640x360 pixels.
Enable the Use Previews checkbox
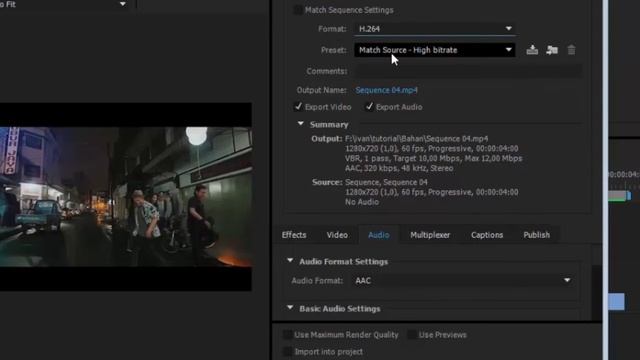[x=412, y=335]
